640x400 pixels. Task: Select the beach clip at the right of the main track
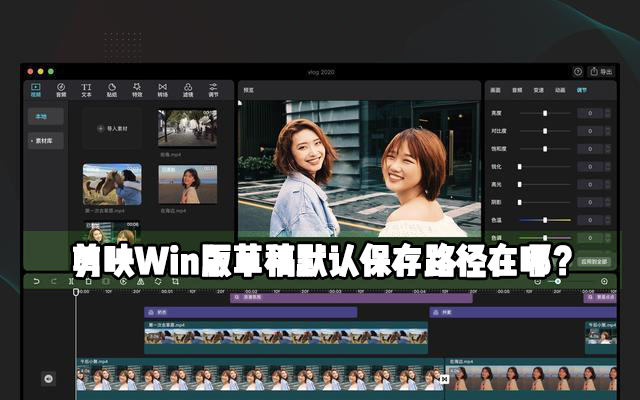532,379
